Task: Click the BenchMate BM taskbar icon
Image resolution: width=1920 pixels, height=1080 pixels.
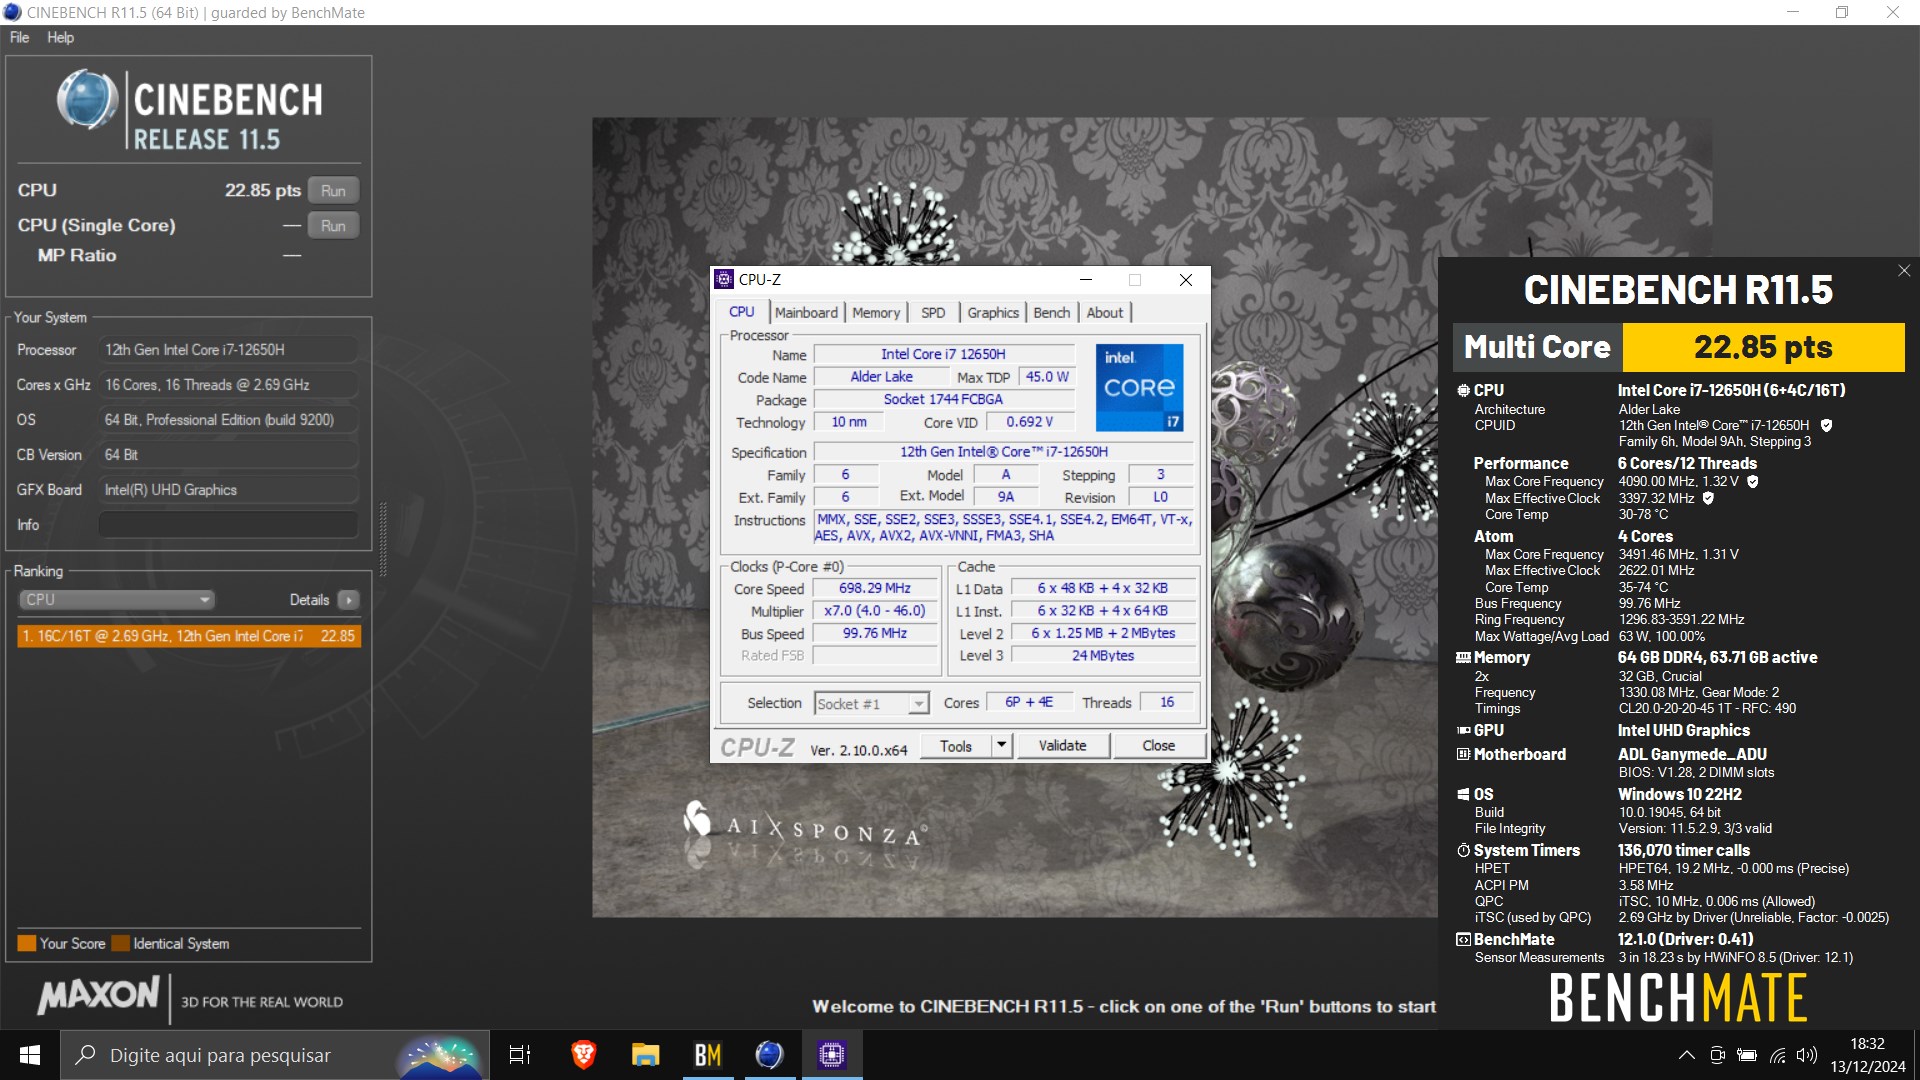Action: pos(708,1055)
